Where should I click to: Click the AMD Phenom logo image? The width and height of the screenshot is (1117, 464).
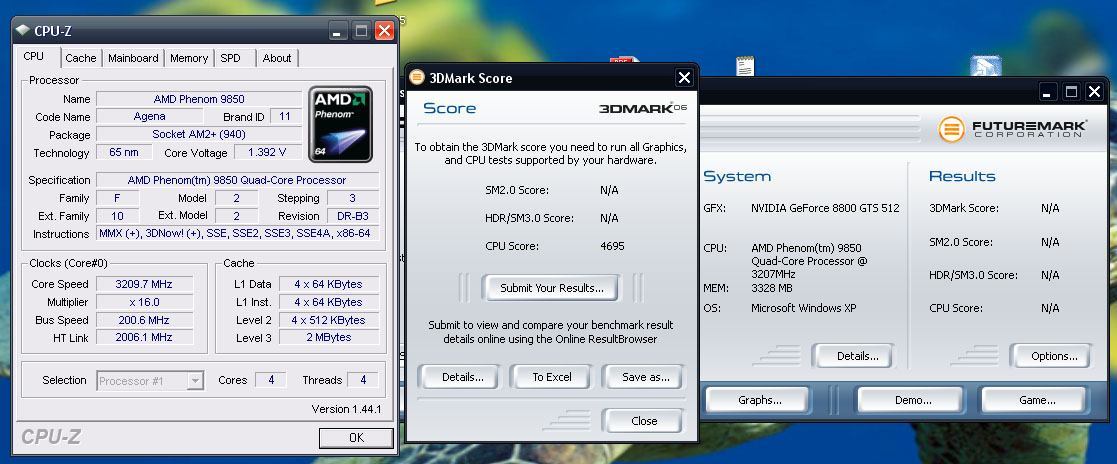[341, 124]
